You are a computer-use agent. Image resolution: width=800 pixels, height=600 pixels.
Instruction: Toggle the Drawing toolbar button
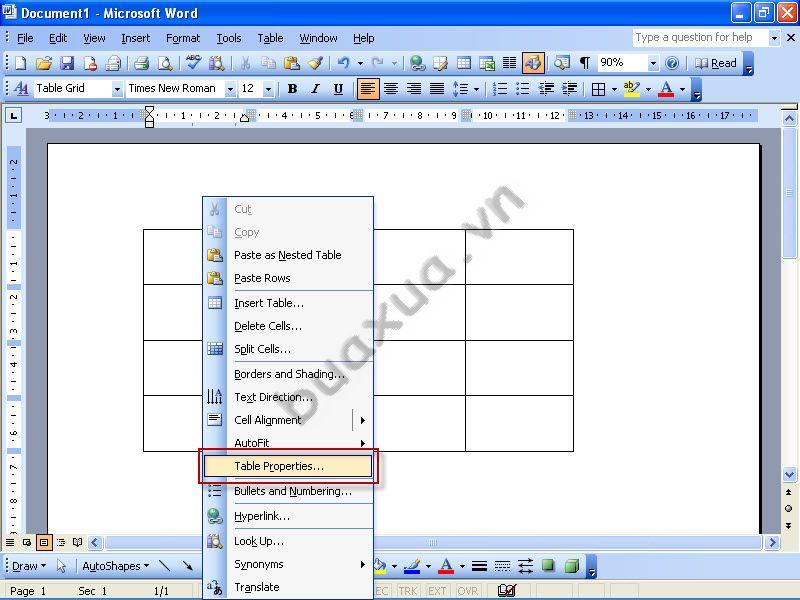pos(533,63)
